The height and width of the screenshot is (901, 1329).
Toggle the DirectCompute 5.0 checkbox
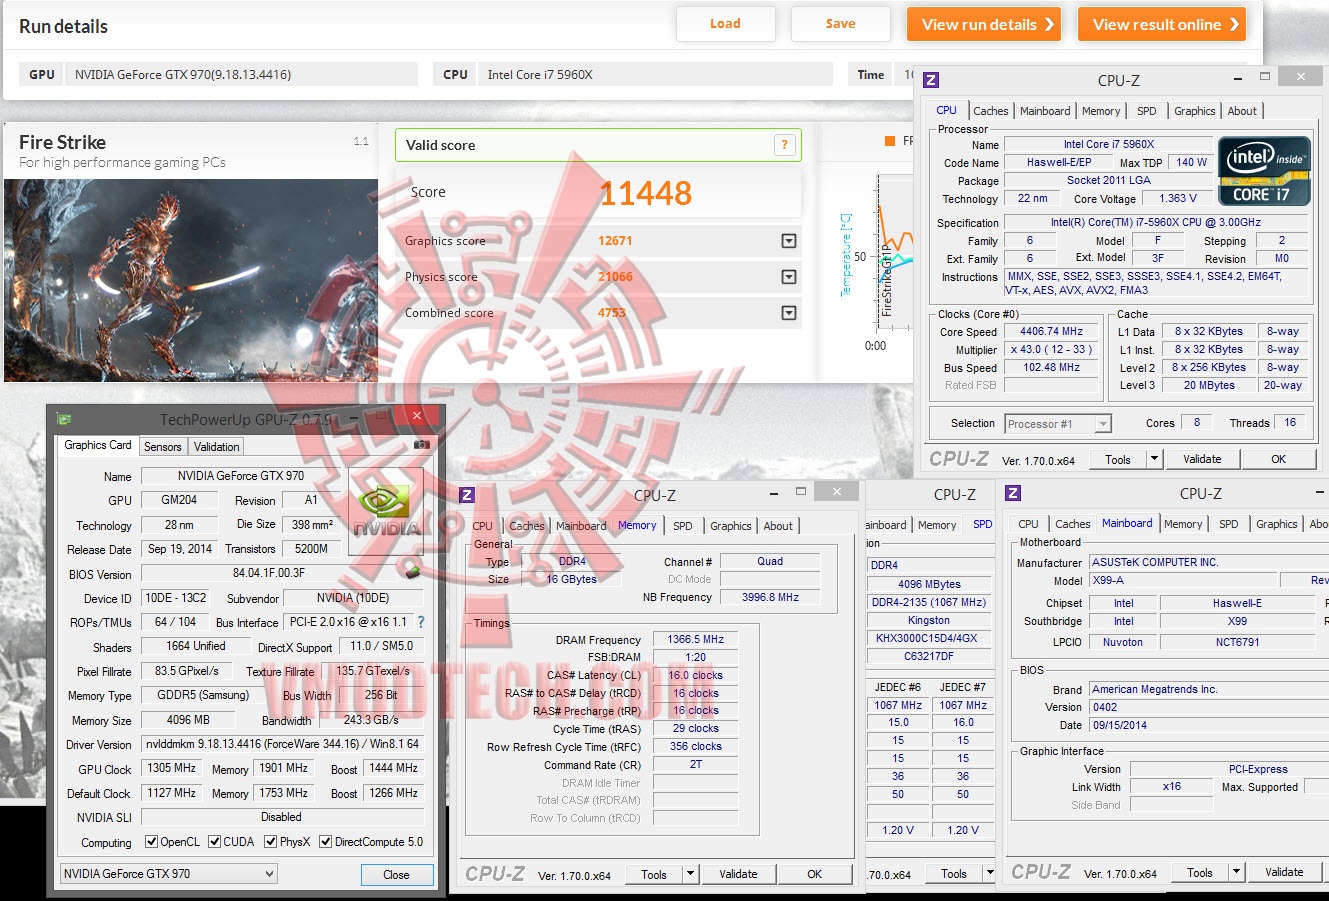pos(325,842)
